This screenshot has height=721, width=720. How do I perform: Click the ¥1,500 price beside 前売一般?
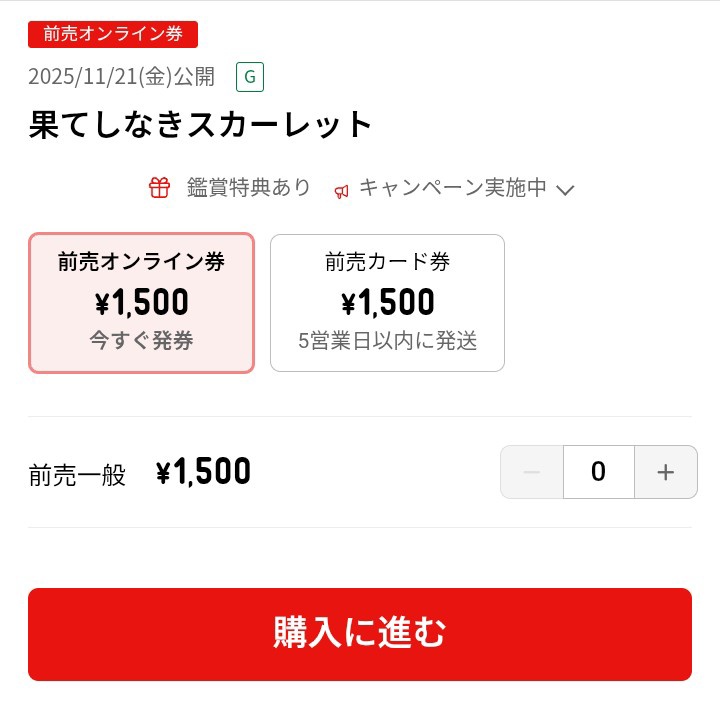(x=203, y=472)
